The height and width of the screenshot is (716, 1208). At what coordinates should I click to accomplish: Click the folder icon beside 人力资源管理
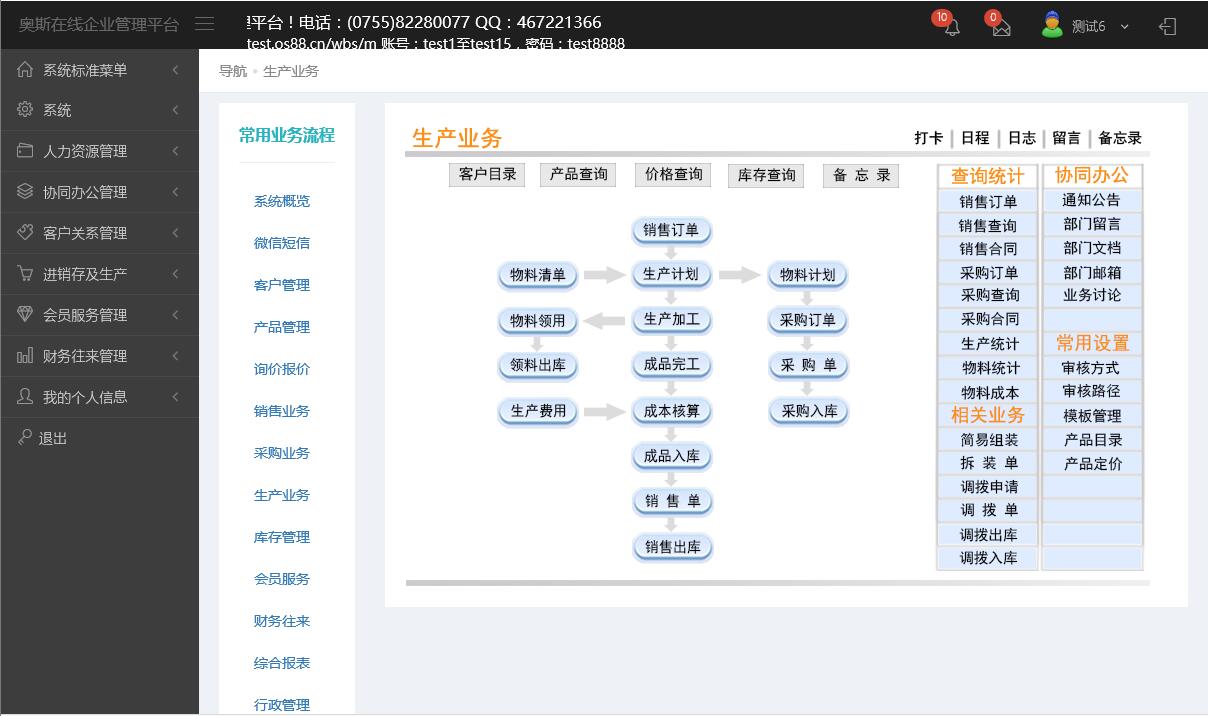pyautogui.click(x=25, y=150)
